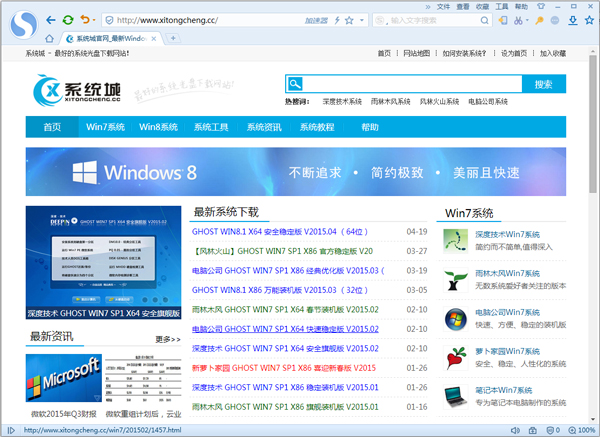The height and width of the screenshot is (437, 600).
Task: Click the shirt skin icon
Action: click(541, 7)
